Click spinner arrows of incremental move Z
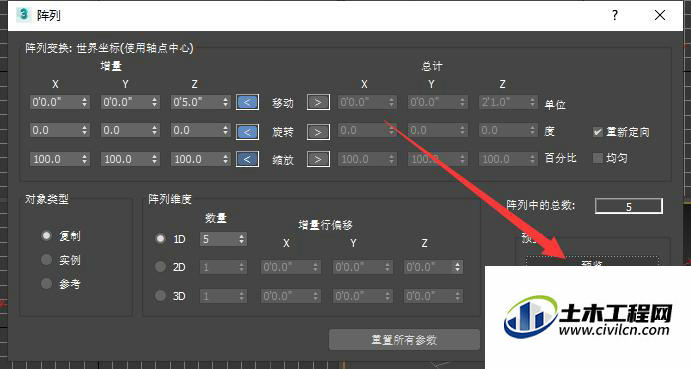This screenshot has height=369, width=691. [225, 102]
